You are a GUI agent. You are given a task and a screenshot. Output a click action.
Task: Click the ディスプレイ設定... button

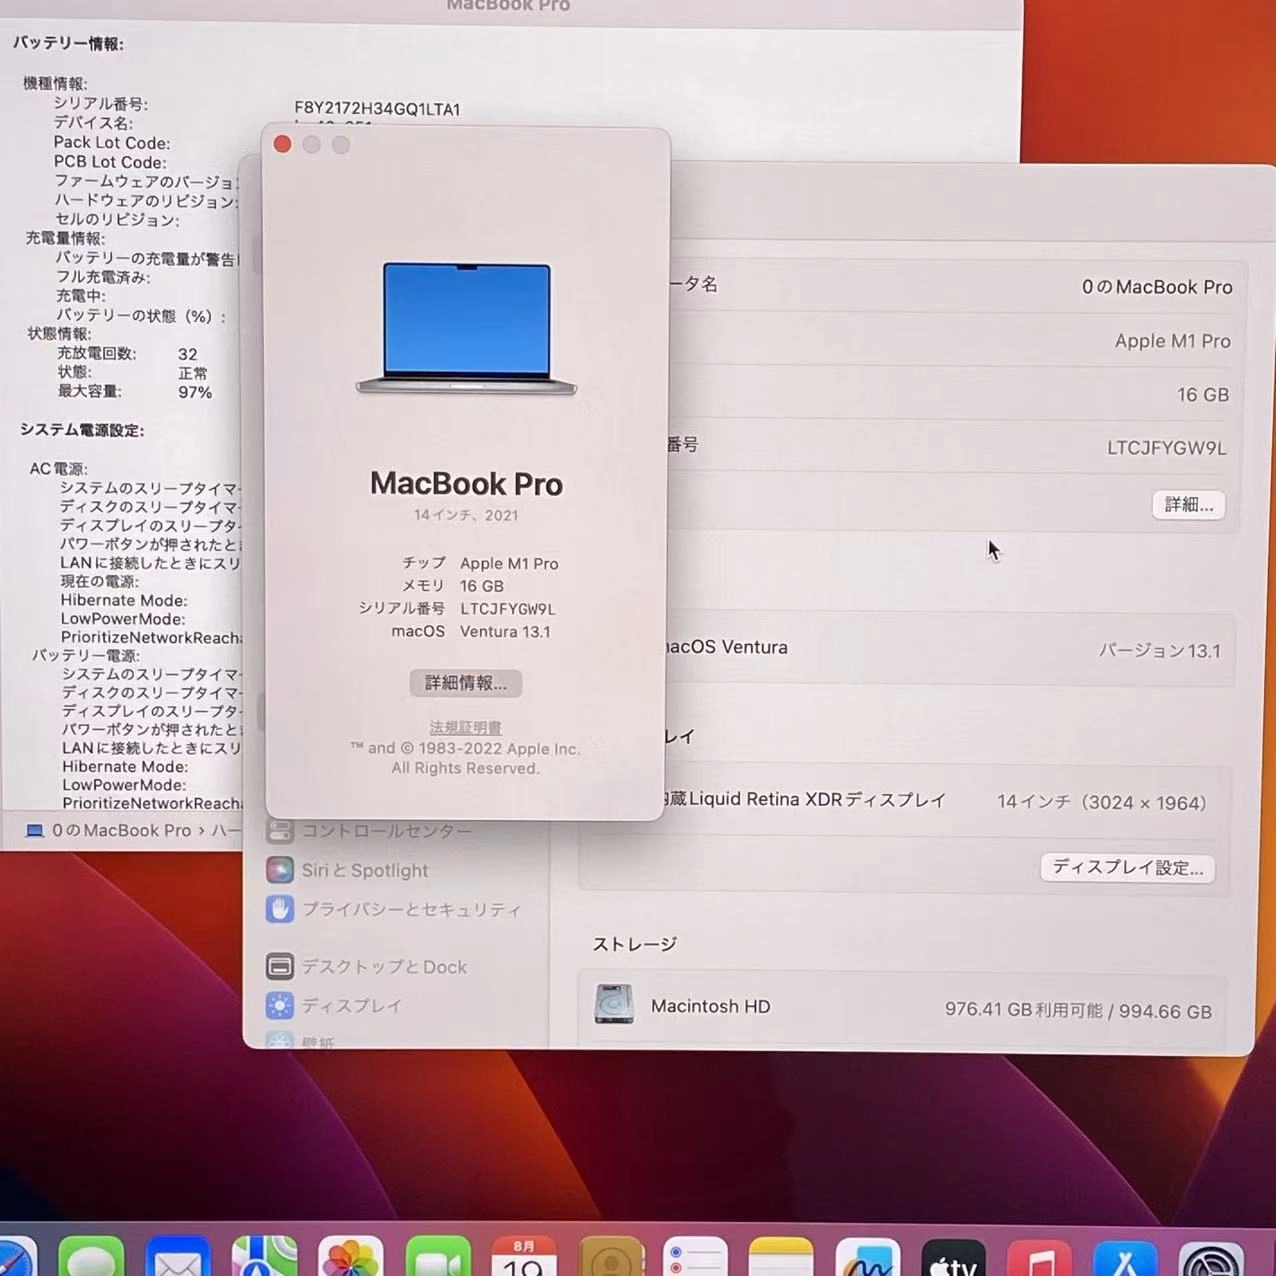click(x=1128, y=867)
